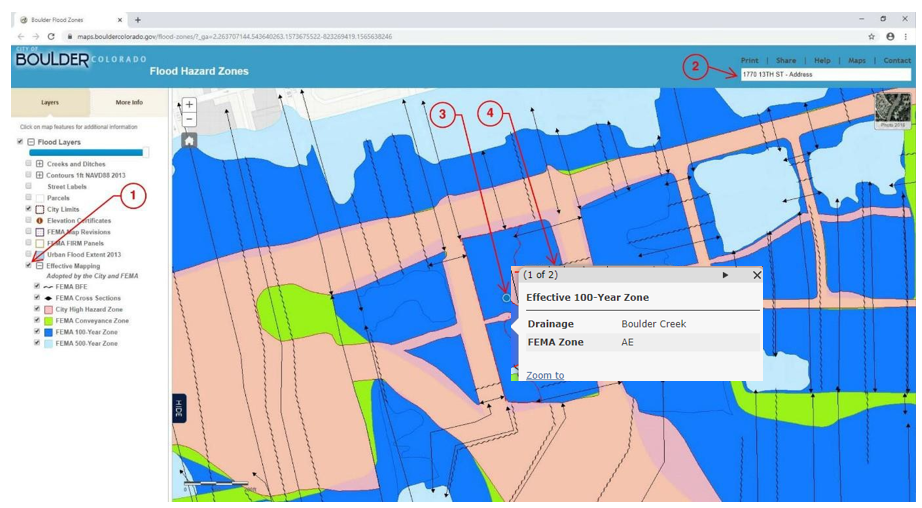Image resolution: width=922 pixels, height=508 pixels.
Task: Click the FEMA Conveyance Zone green swatch
Action: click(x=48, y=320)
